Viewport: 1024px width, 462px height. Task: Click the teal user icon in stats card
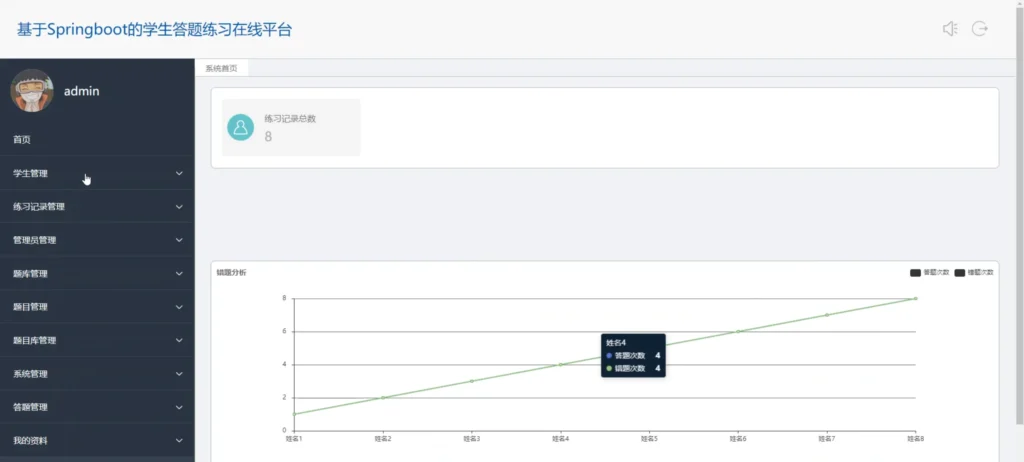(240, 127)
